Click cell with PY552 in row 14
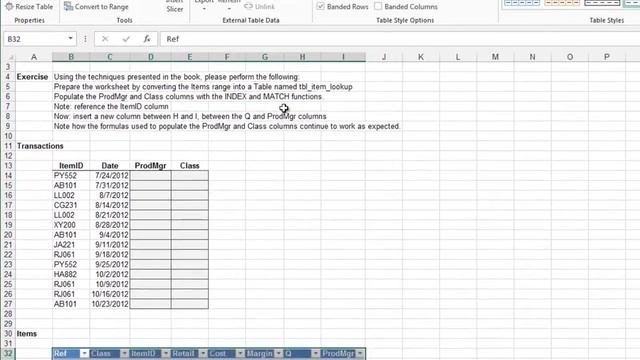The height and width of the screenshot is (360, 640). coord(71,176)
